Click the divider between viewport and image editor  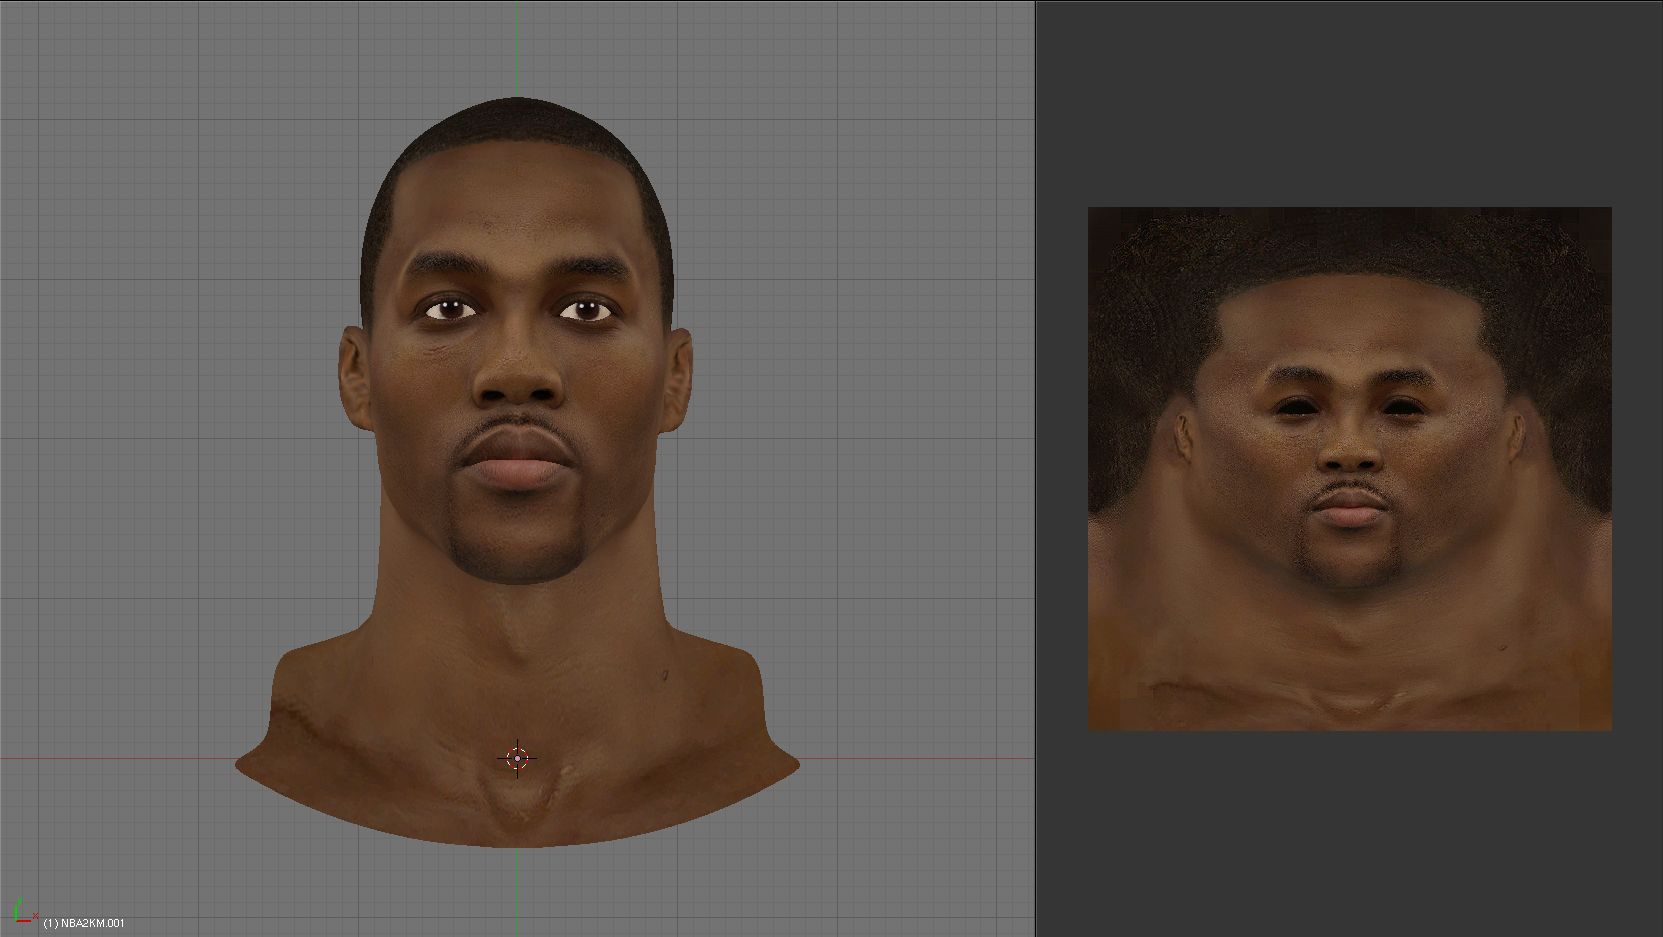(1036, 468)
